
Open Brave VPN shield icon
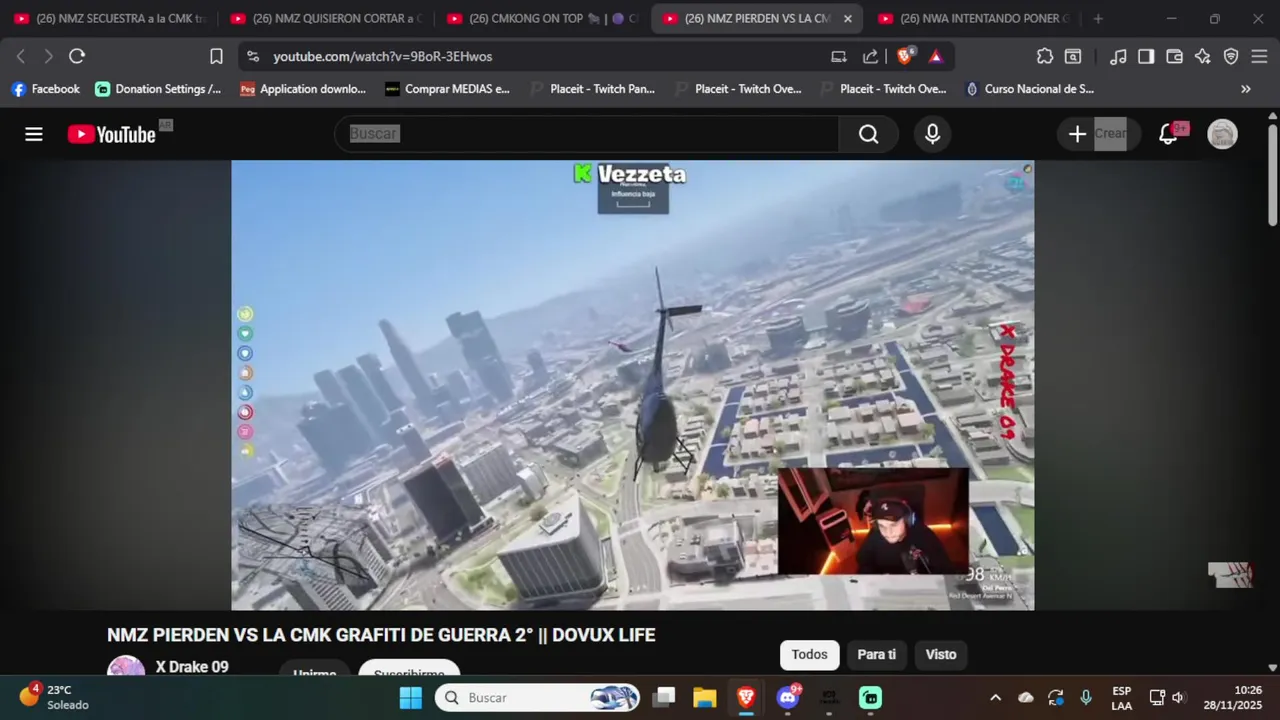[1231, 57]
